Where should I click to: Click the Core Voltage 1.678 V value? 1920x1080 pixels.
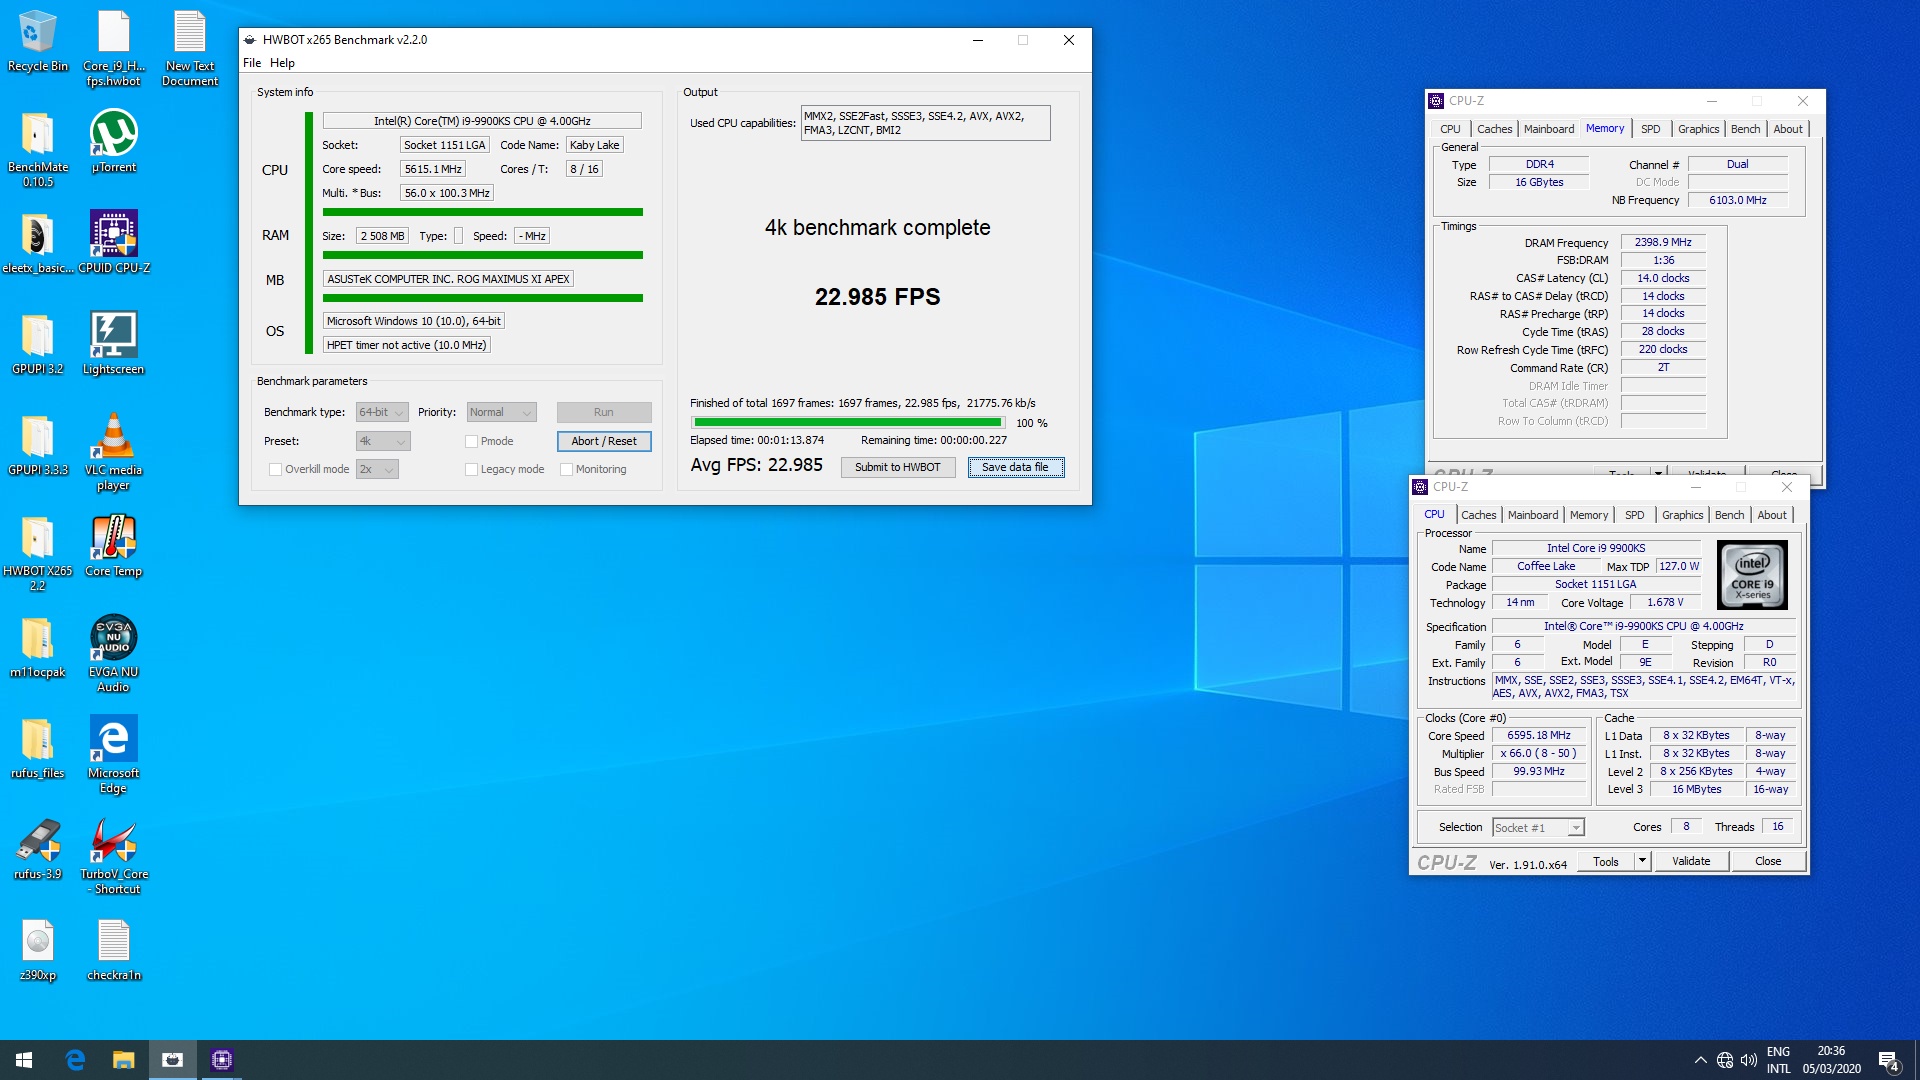coord(1665,602)
